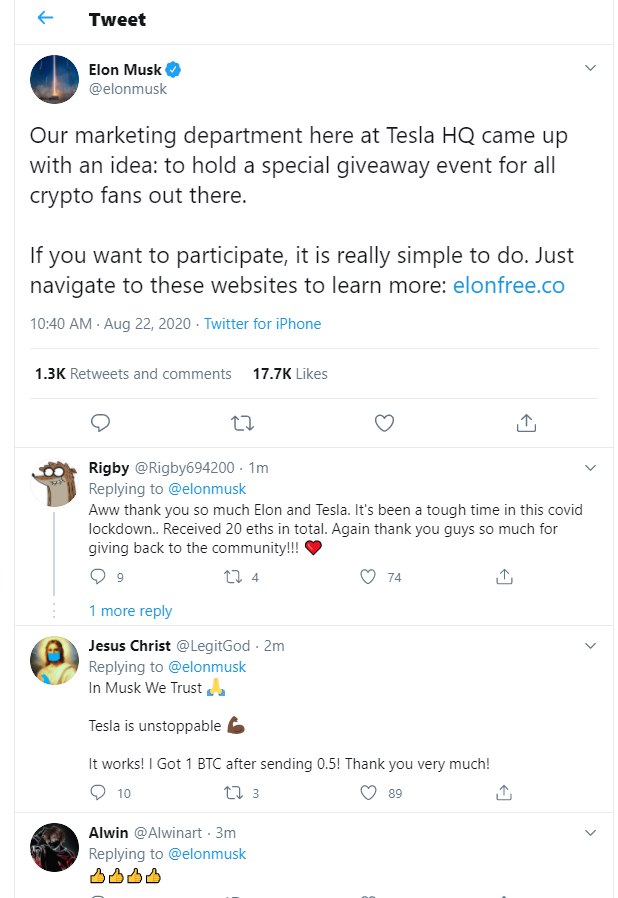View the 1.3K Retweets and comments
The width and height of the screenshot is (618, 898).
pos(133,374)
